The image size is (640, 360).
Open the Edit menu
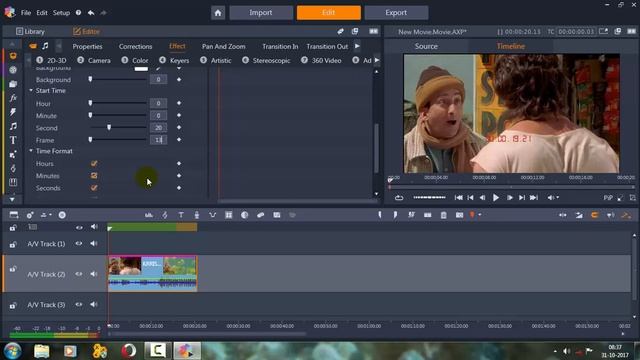42,13
